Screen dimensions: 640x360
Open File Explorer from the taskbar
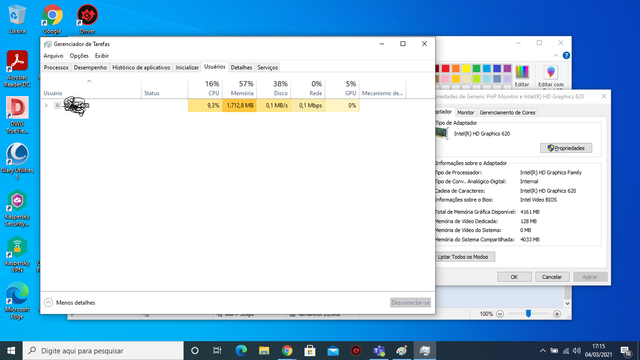coord(264,351)
